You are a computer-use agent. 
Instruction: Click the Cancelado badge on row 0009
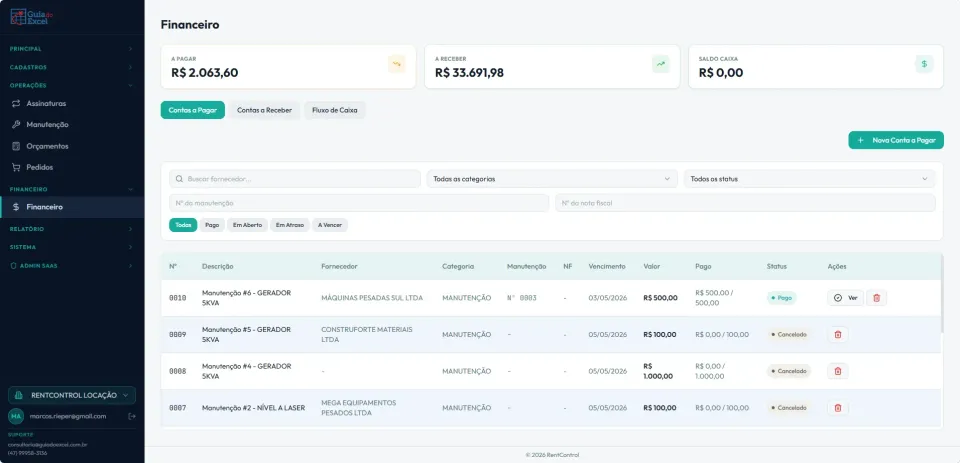tap(789, 334)
